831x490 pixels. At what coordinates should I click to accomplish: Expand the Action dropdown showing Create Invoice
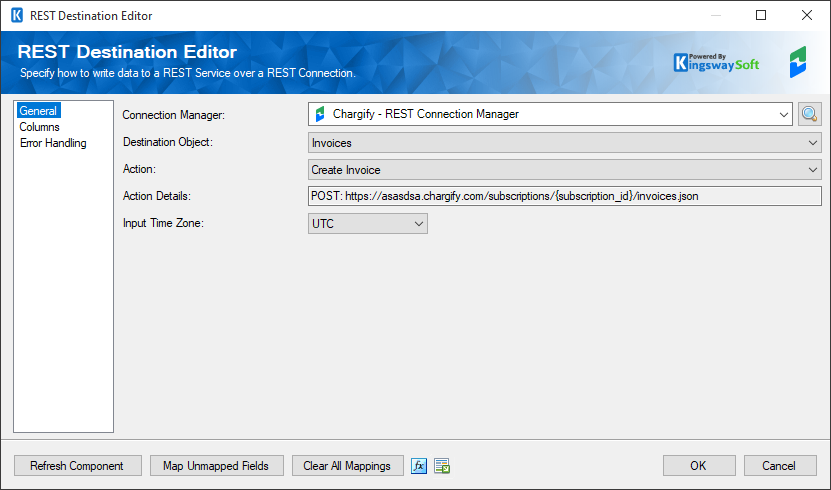[564, 170]
